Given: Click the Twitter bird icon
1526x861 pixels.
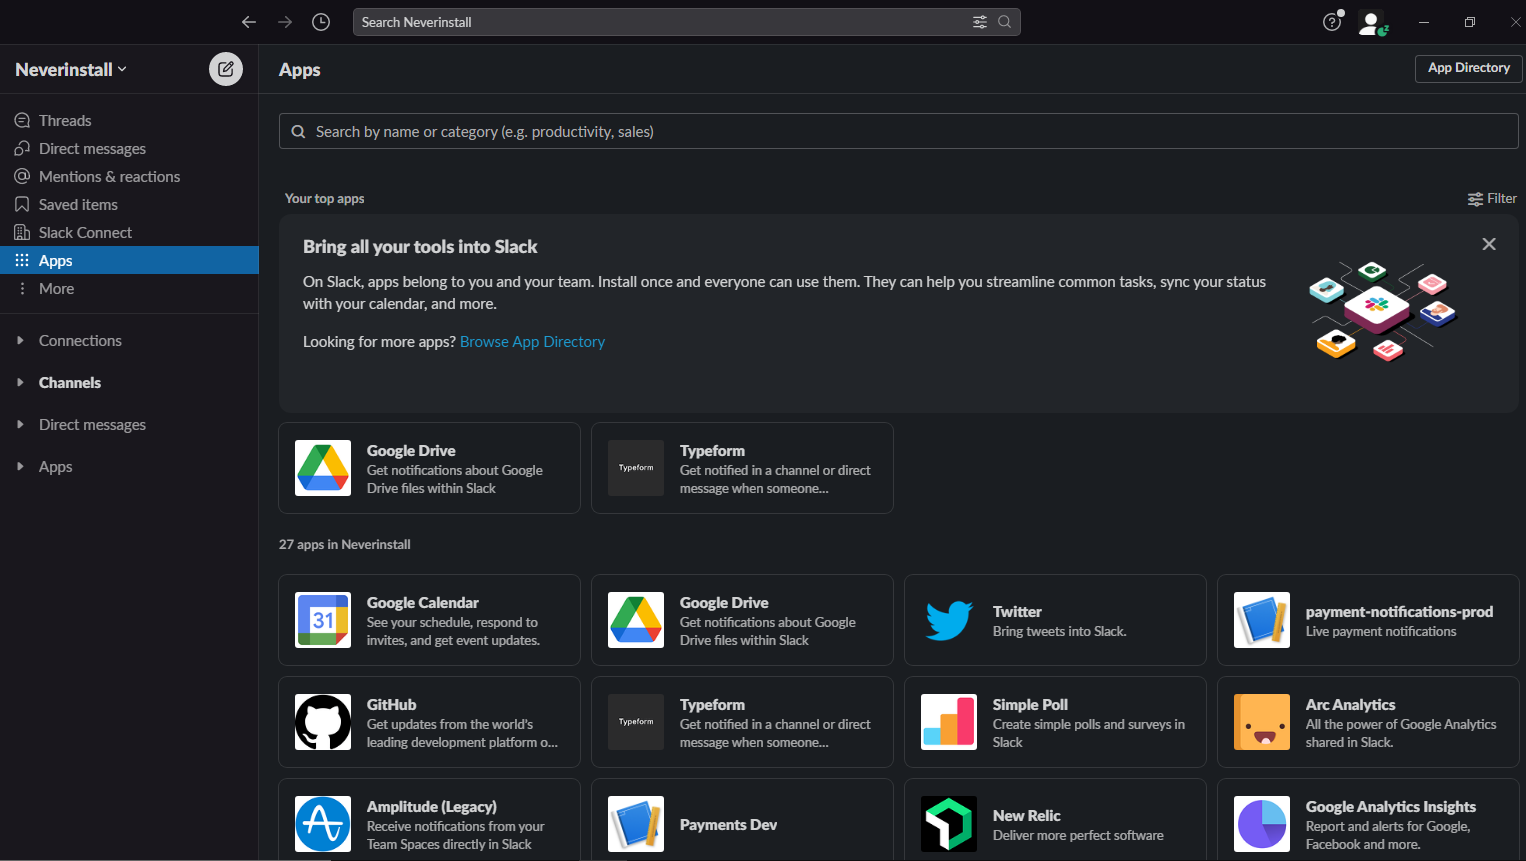Looking at the screenshot, I should tap(949, 620).
